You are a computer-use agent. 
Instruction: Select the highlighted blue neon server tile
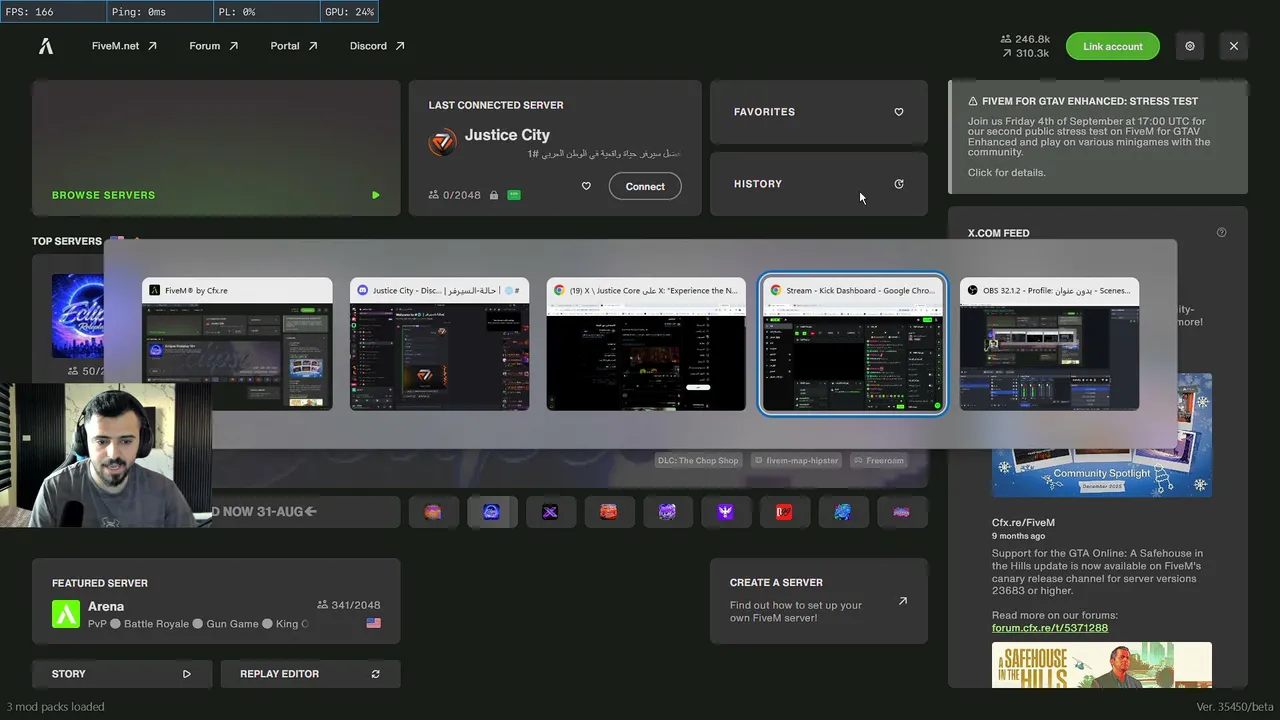coord(491,512)
